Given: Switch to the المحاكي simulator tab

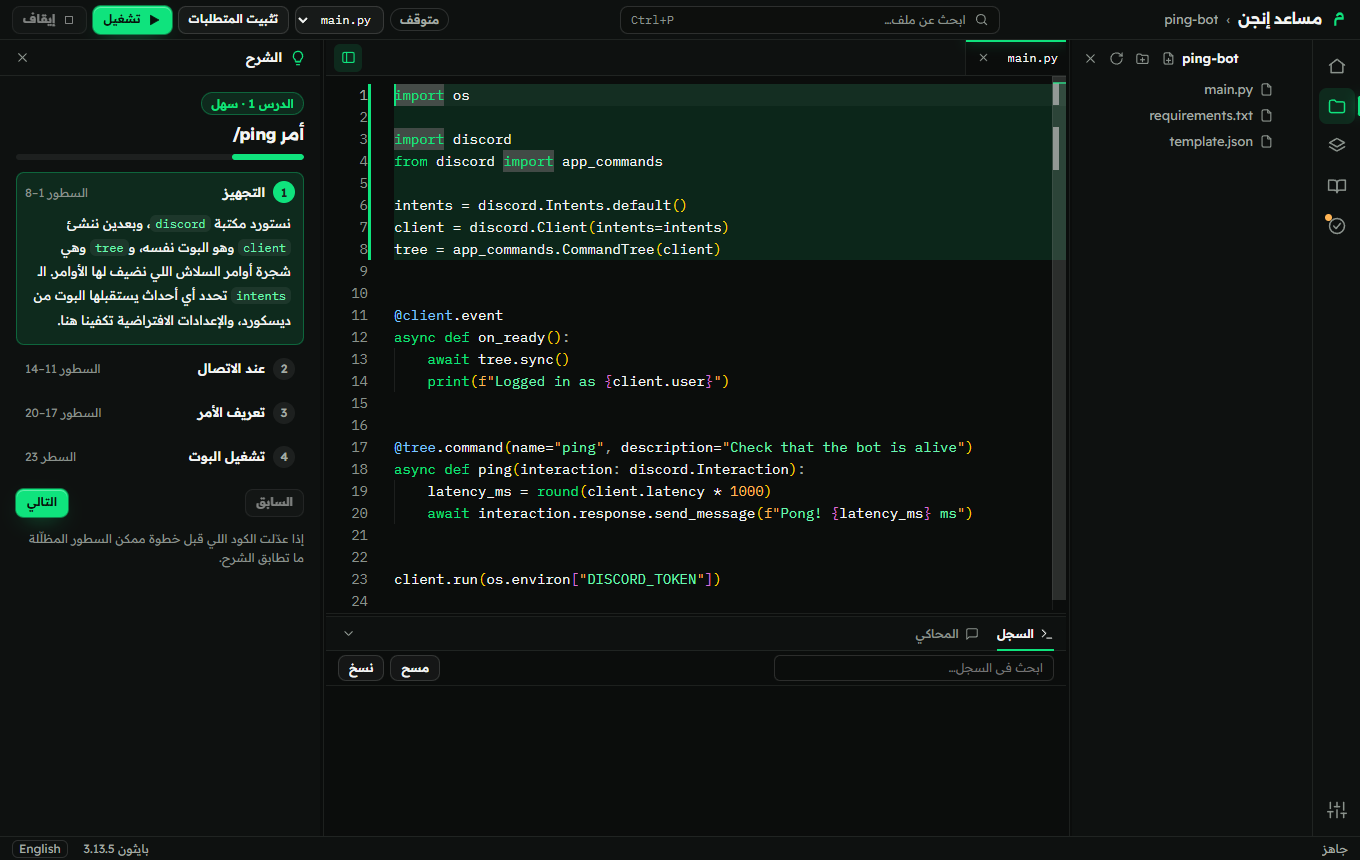Looking at the screenshot, I should coord(946,634).
